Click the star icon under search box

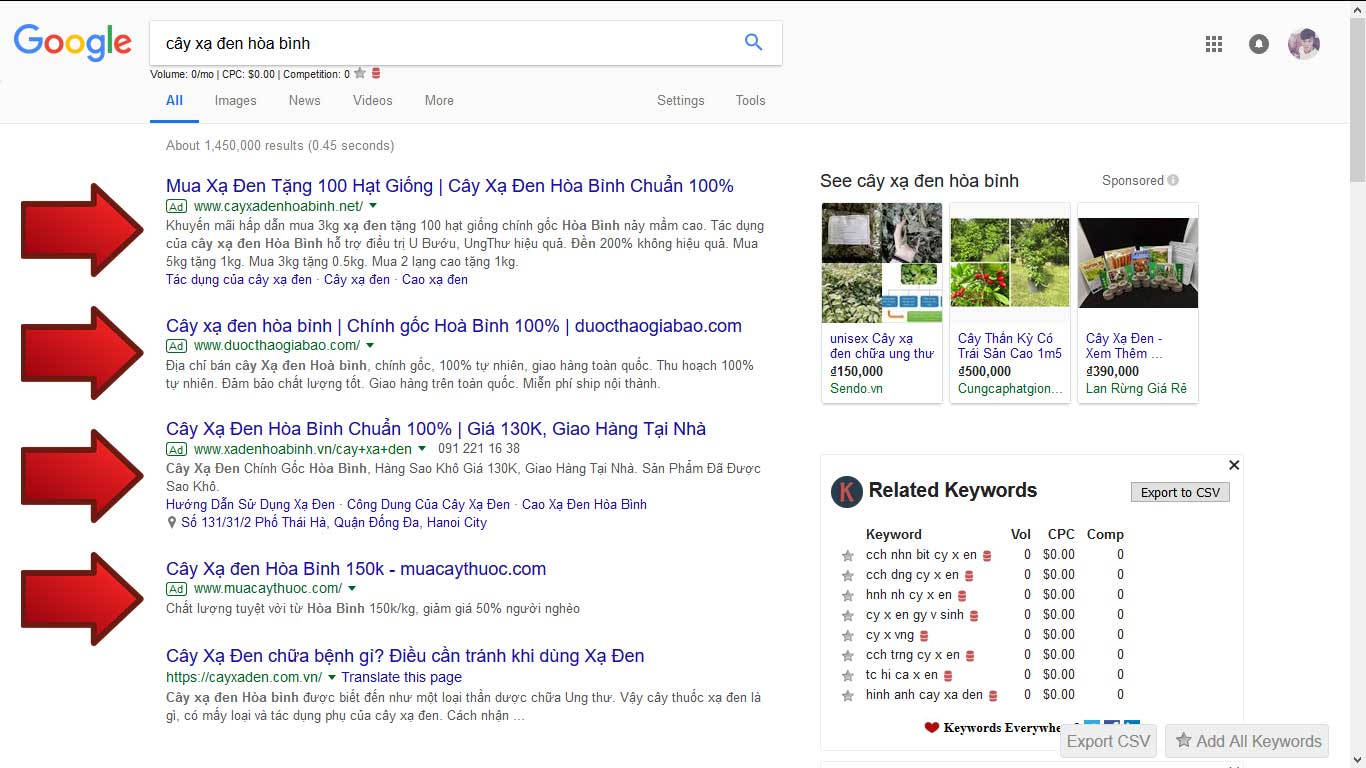[360, 73]
